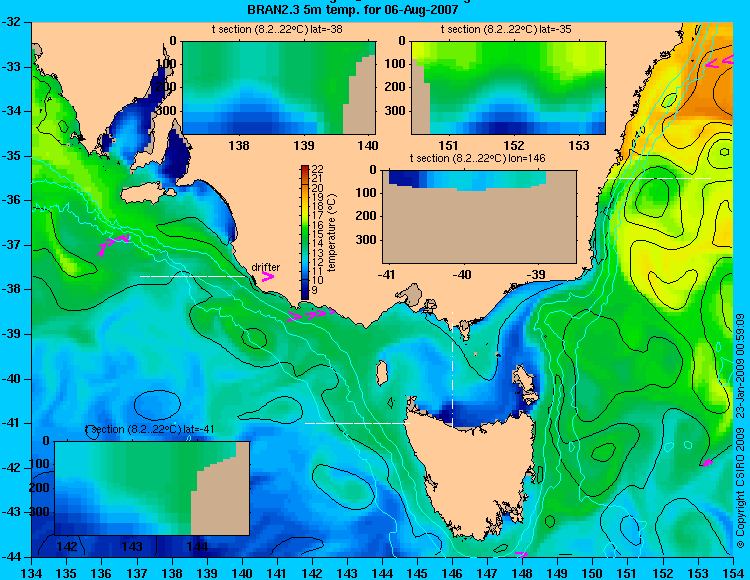The image size is (750, 580).
Task: Click the 150 longitude label on the bottom axis
Action: click(593, 573)
